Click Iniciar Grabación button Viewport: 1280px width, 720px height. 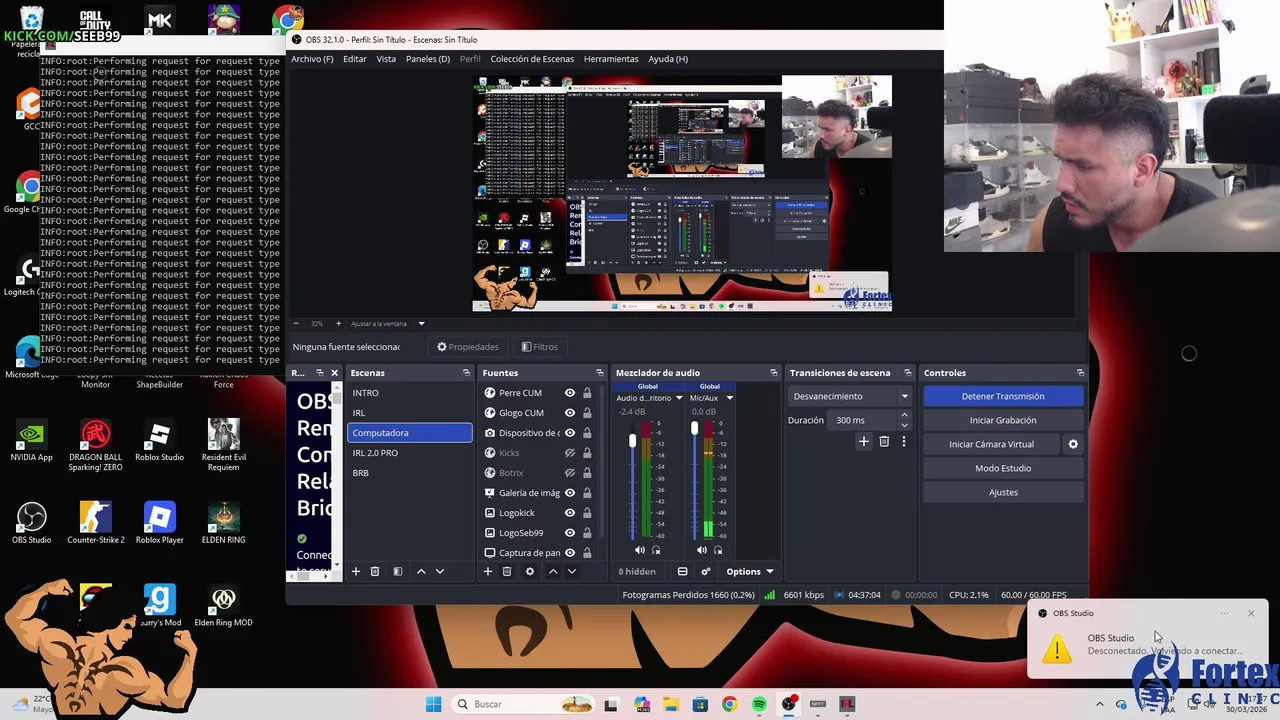(x=1003, y=420)
